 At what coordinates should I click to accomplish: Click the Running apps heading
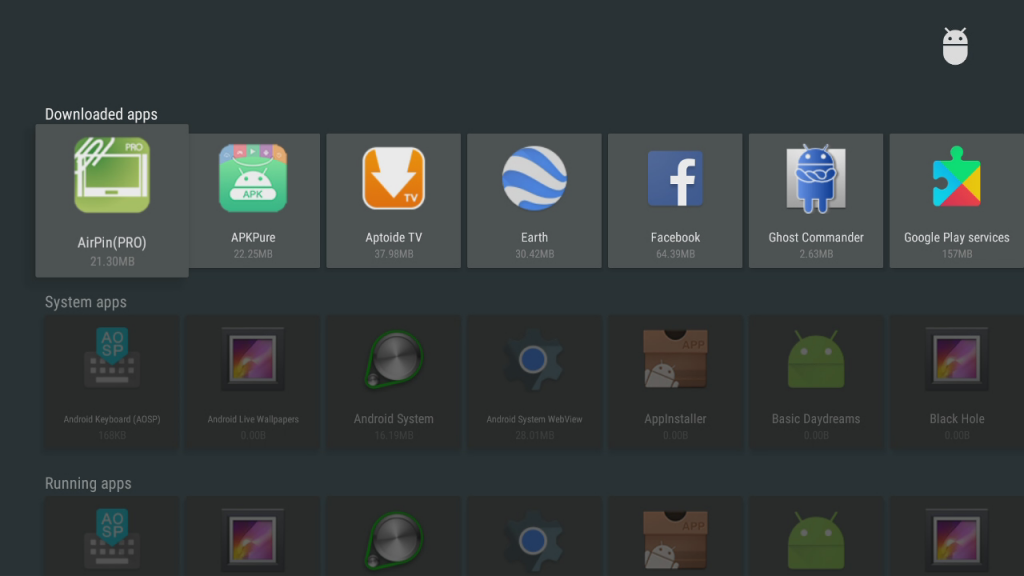point(88,483)
